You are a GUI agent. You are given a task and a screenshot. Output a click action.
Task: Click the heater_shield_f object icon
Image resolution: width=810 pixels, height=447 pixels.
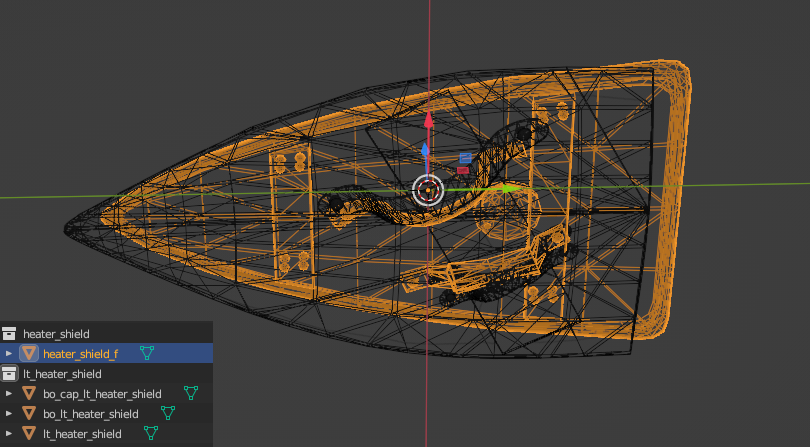pyautogui.click(x=29, y=353)
